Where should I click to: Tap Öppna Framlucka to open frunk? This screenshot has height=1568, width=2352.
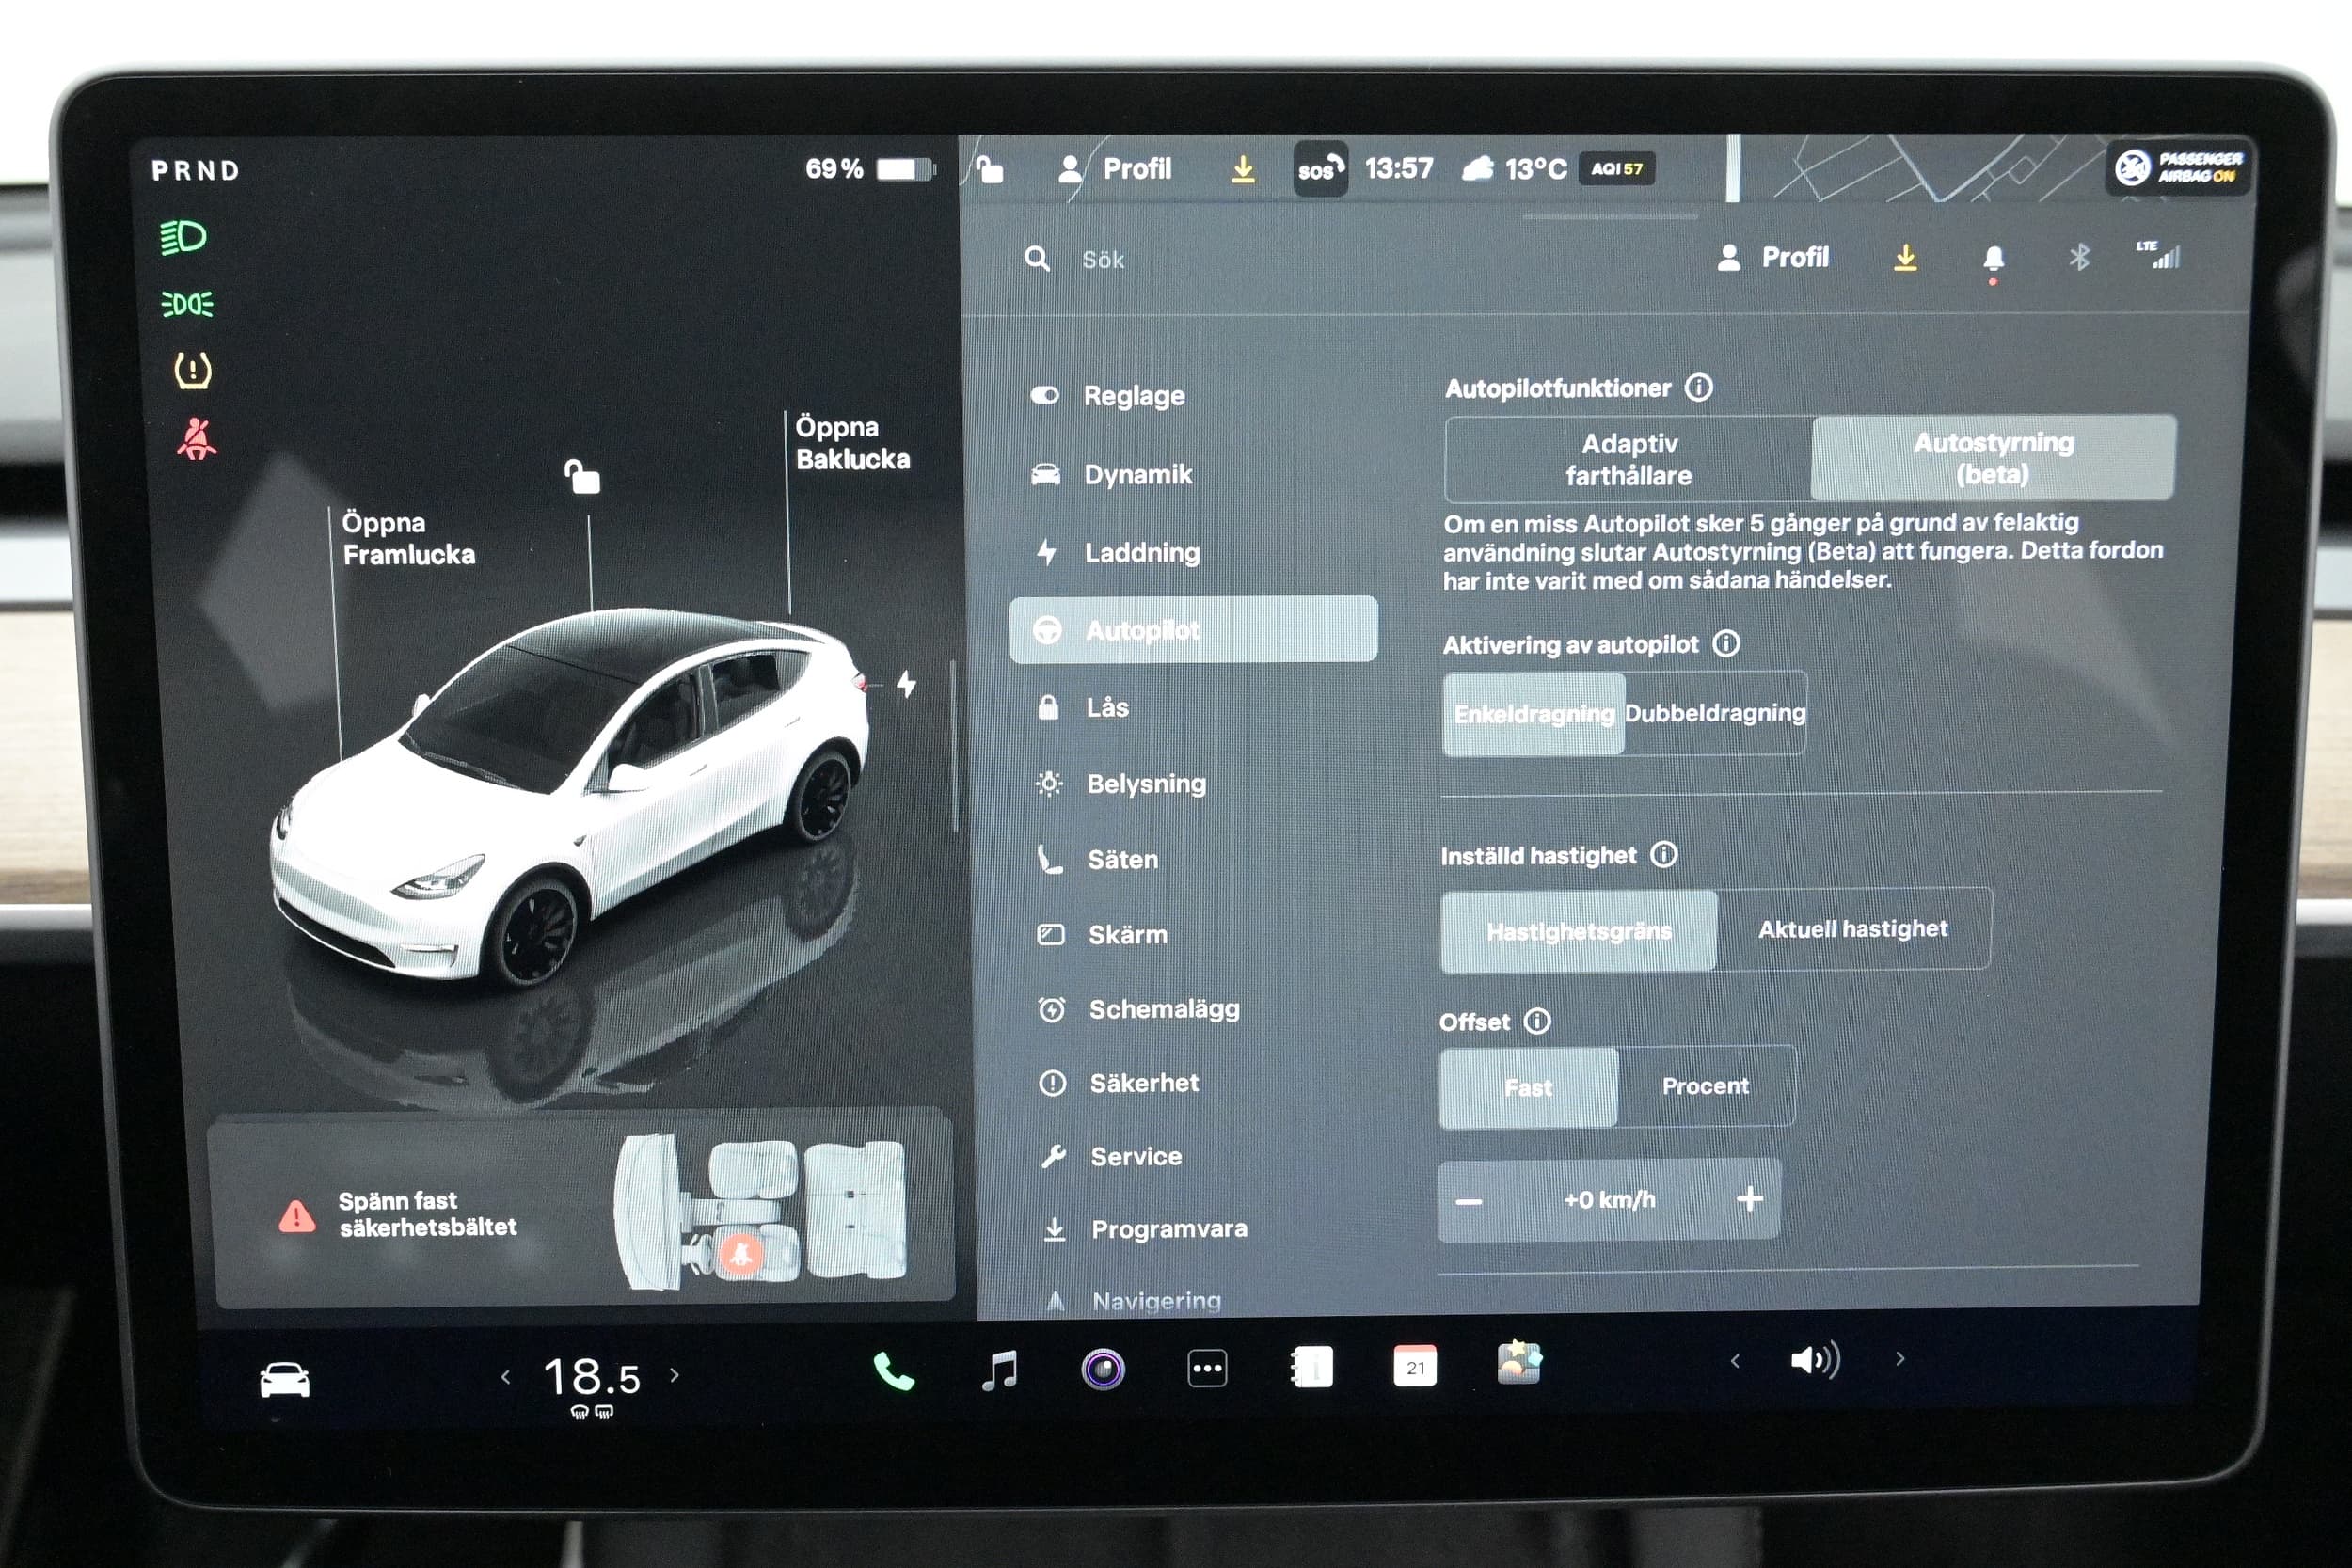pyautogui.click(x=408, y=539)
